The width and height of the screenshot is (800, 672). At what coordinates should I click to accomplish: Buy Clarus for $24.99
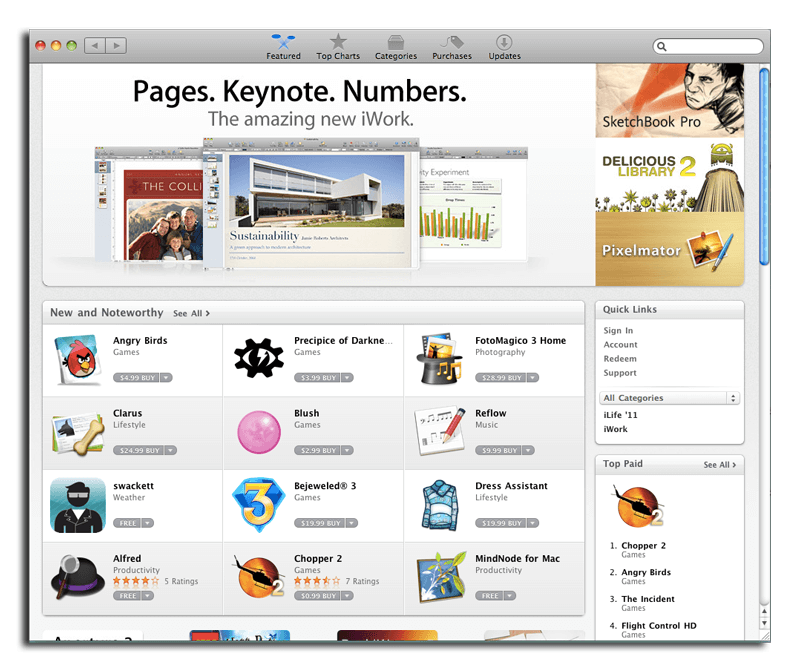(x=138, y=451)
